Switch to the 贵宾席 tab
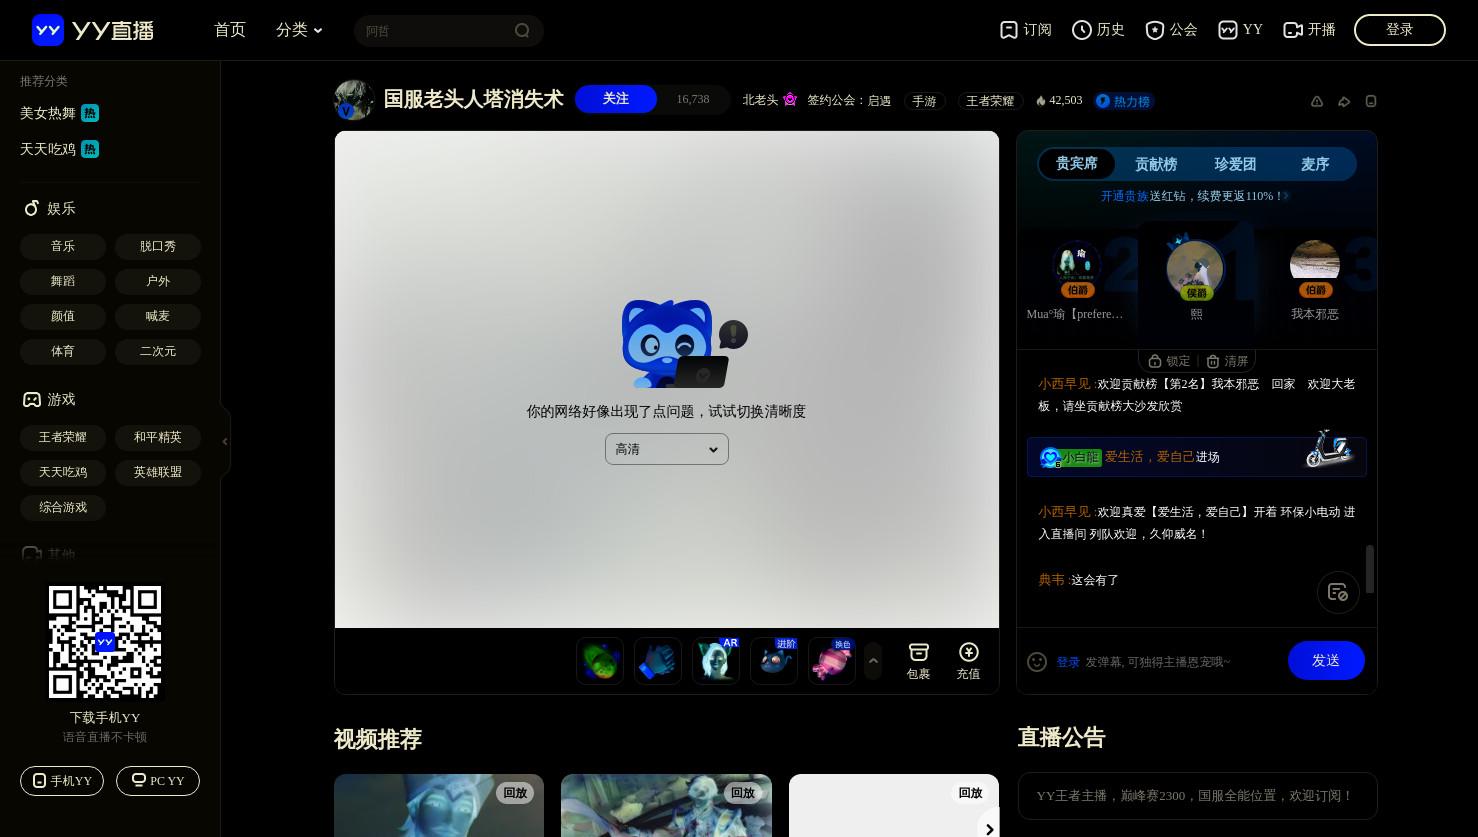 coord(1077,164)
